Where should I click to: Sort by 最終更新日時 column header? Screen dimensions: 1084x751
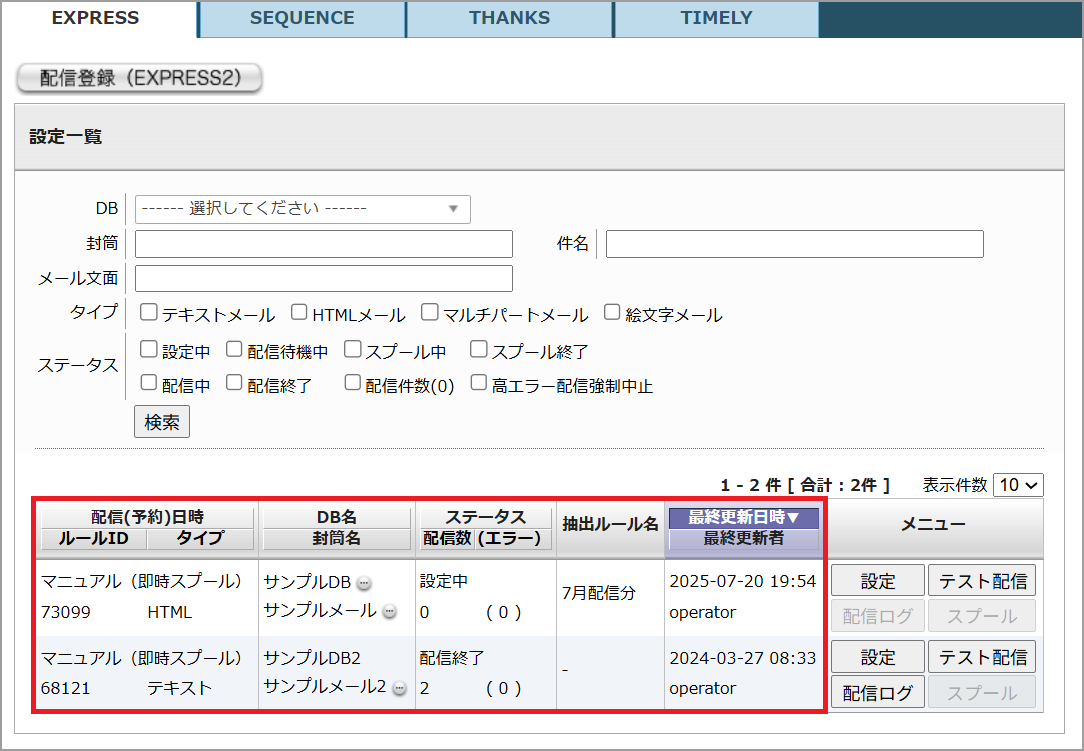point(744,517)
